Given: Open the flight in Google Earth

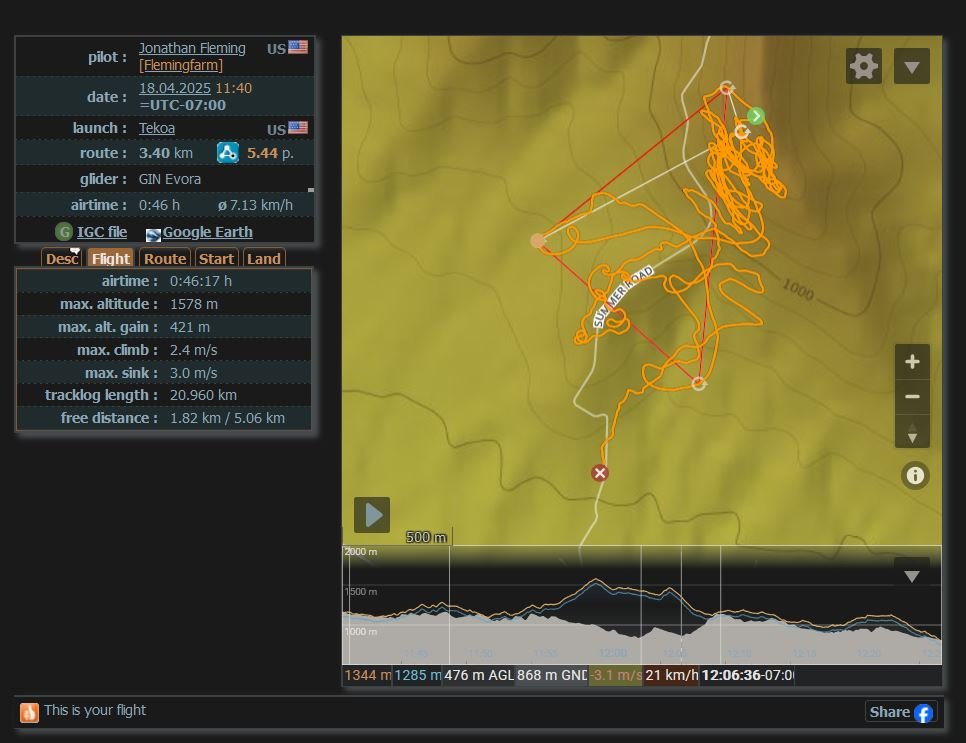Looking at the screenshot, I should [208, 232].
